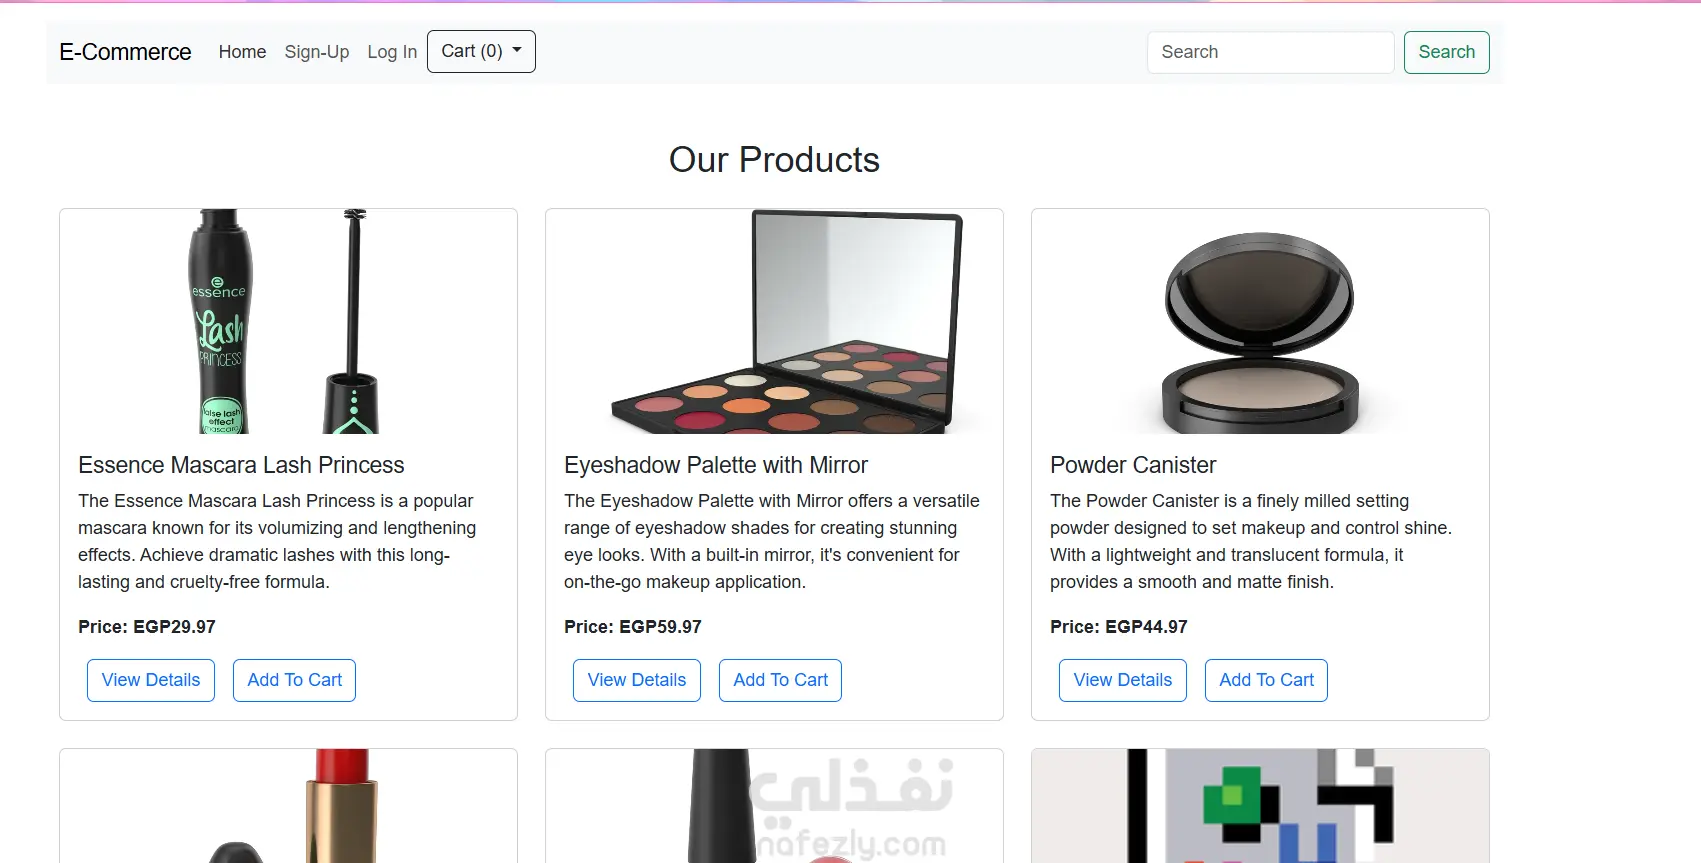Click the red lipstick product image
This screenshot has width=1701, height=863.
pos(288,806)
